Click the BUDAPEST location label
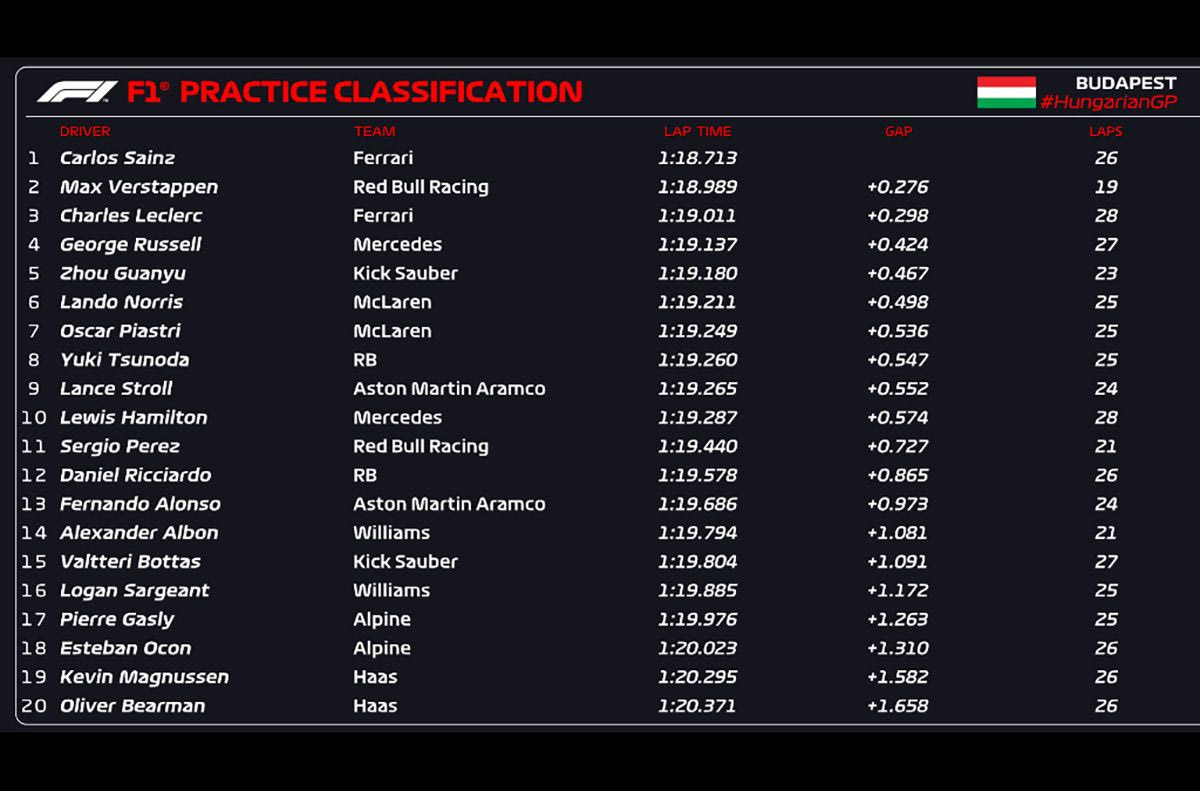 click(1126, 83)
